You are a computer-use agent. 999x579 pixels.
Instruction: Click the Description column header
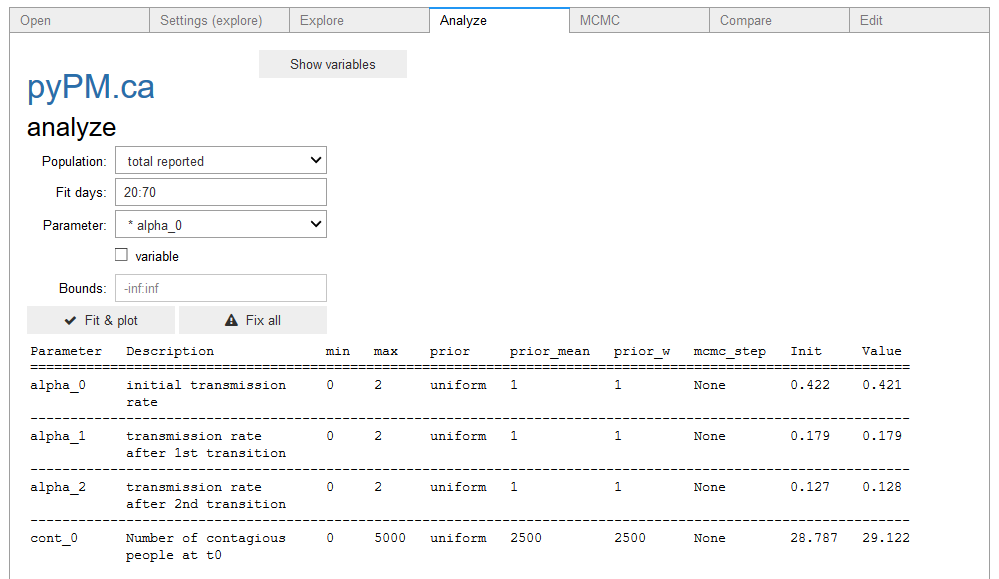(x=170, y=352)
